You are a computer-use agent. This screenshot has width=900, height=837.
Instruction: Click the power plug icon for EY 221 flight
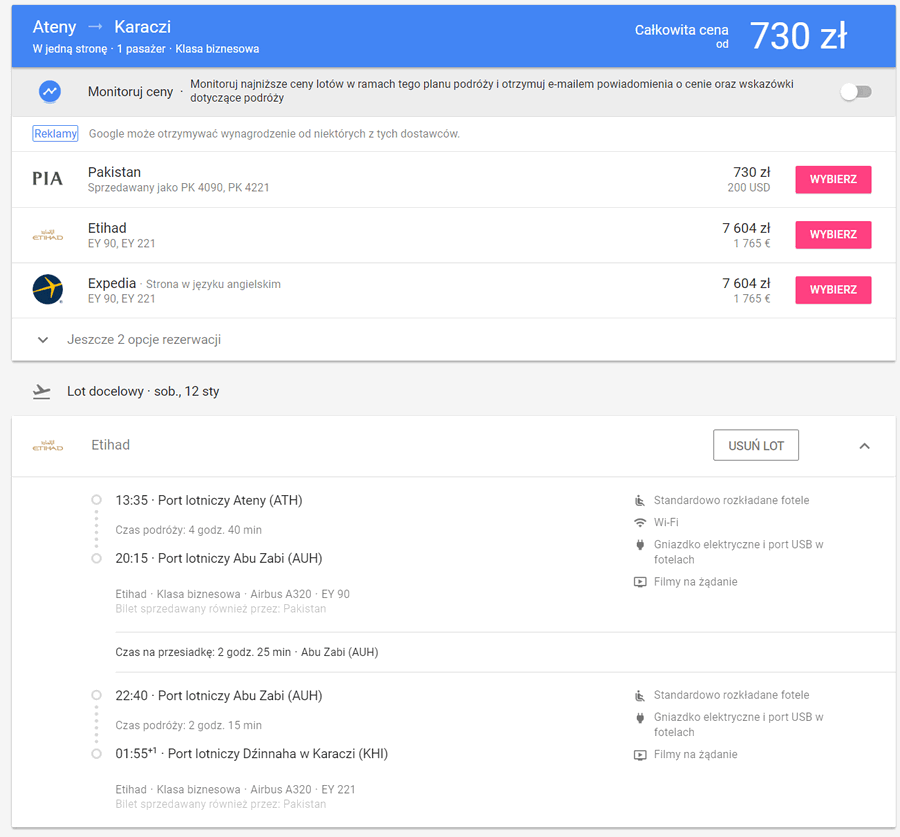click(639, 718)
